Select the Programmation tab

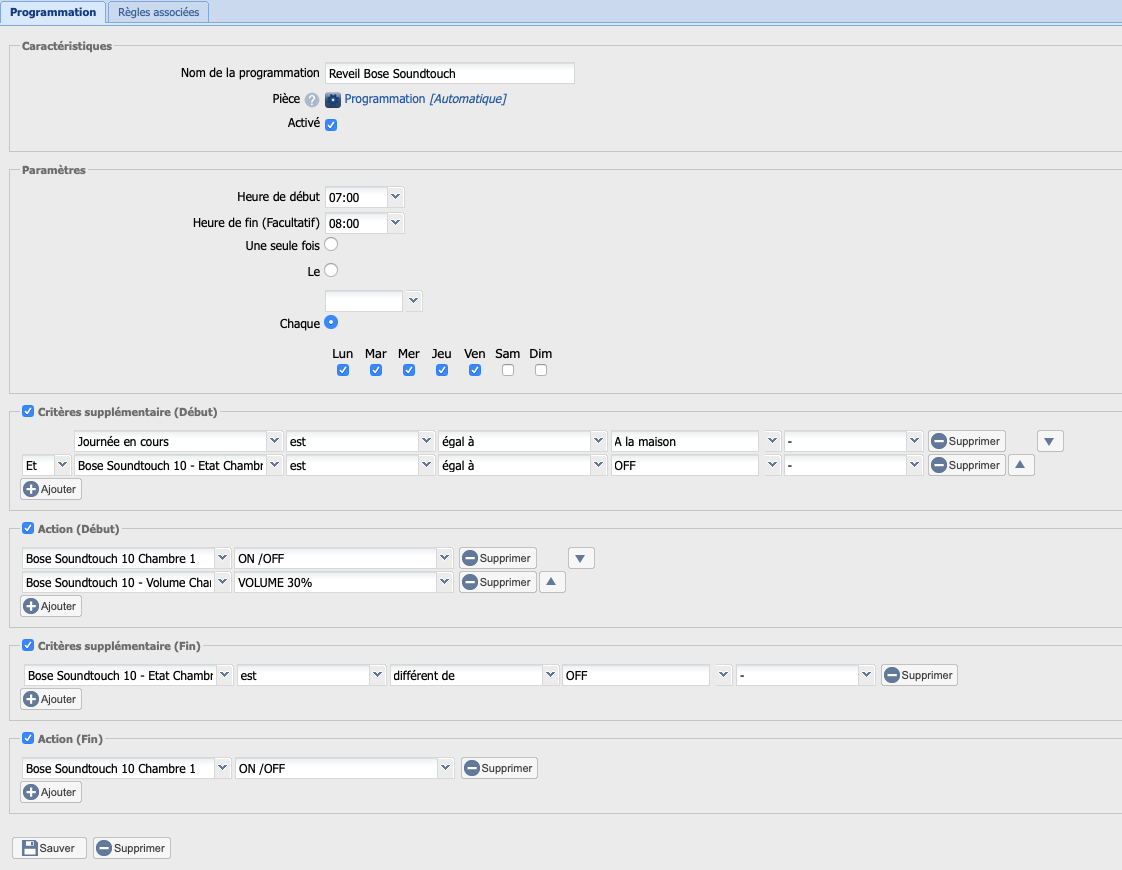click(52, 12)
